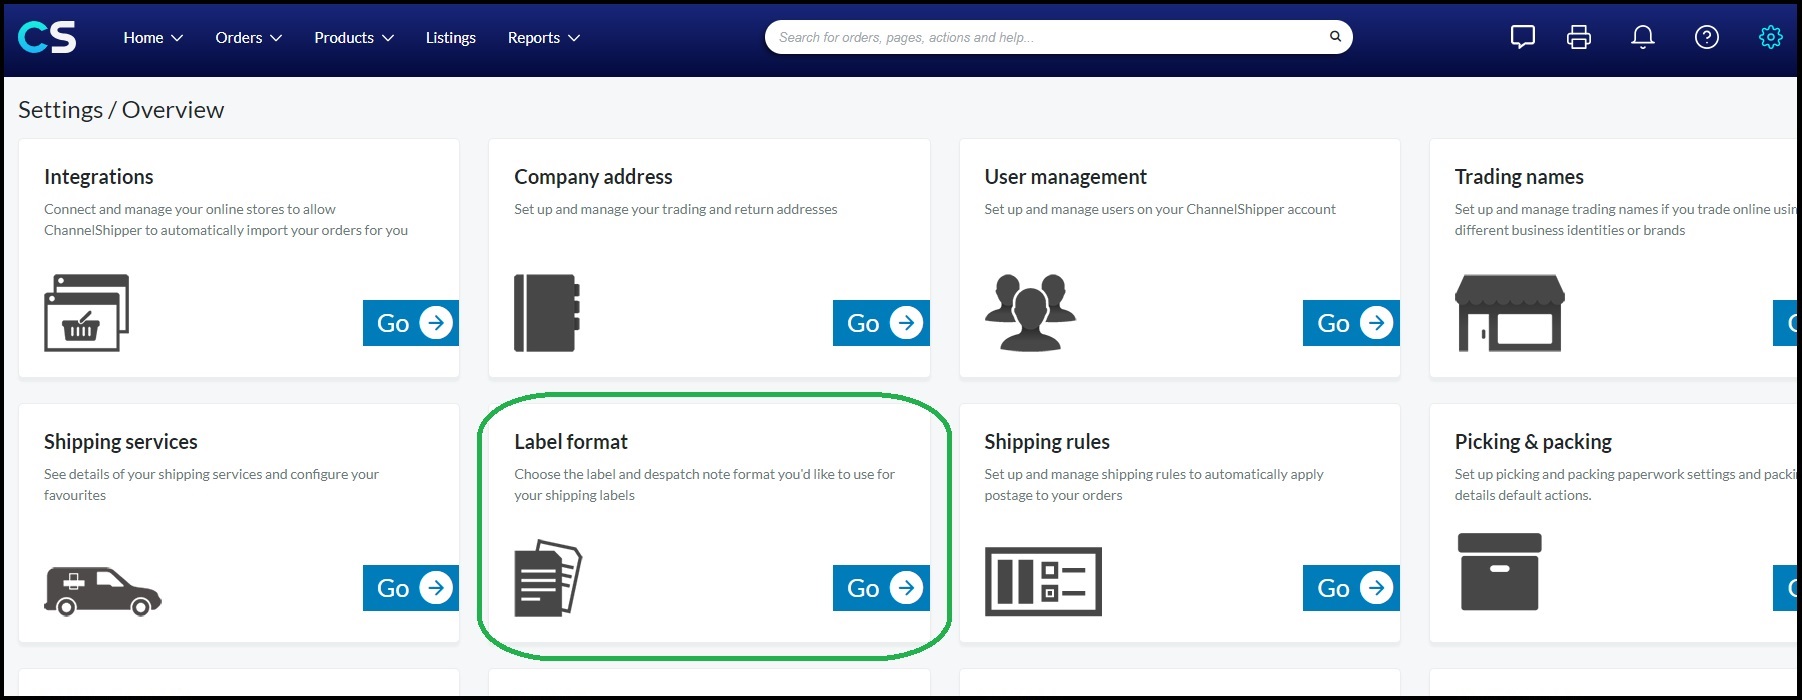
Task: Click the Trading names card title
Action: [x=1519, y=177]
